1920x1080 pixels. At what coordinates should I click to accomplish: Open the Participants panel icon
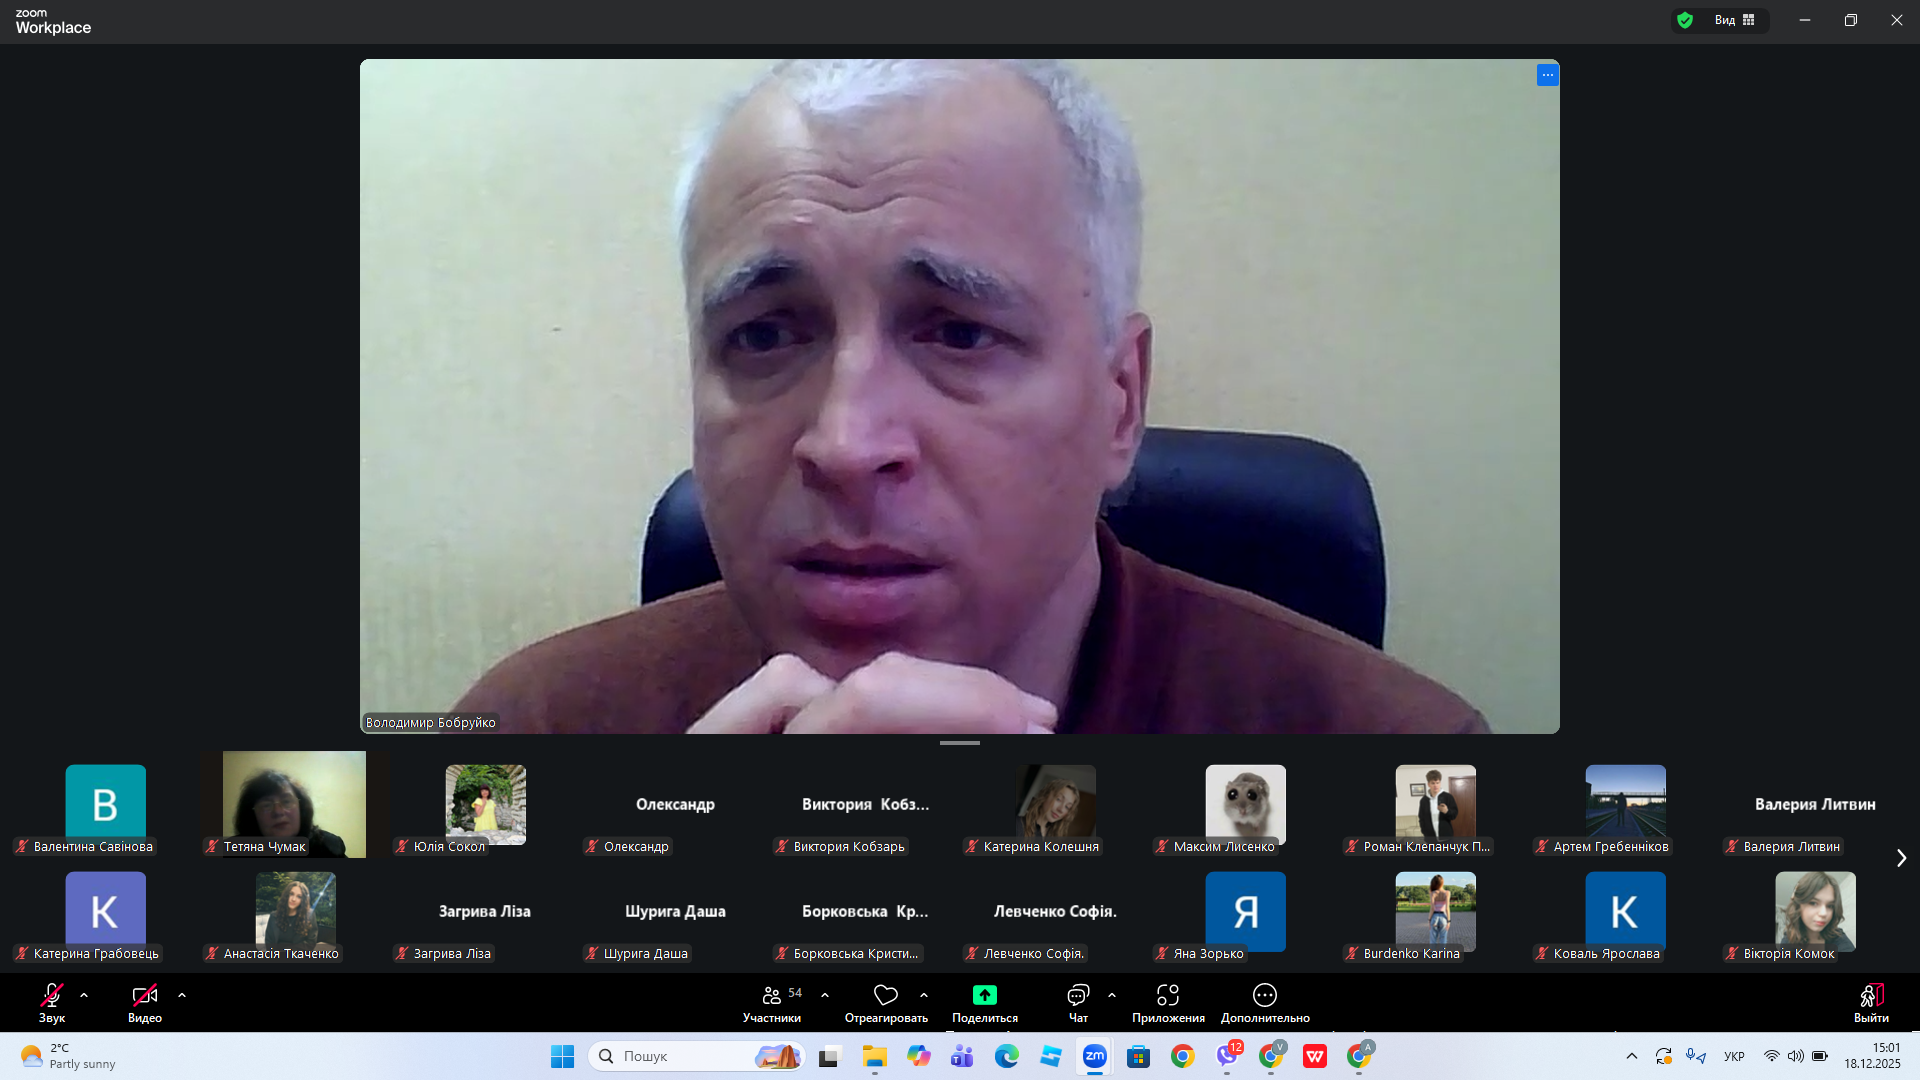(x=771, y=995)
